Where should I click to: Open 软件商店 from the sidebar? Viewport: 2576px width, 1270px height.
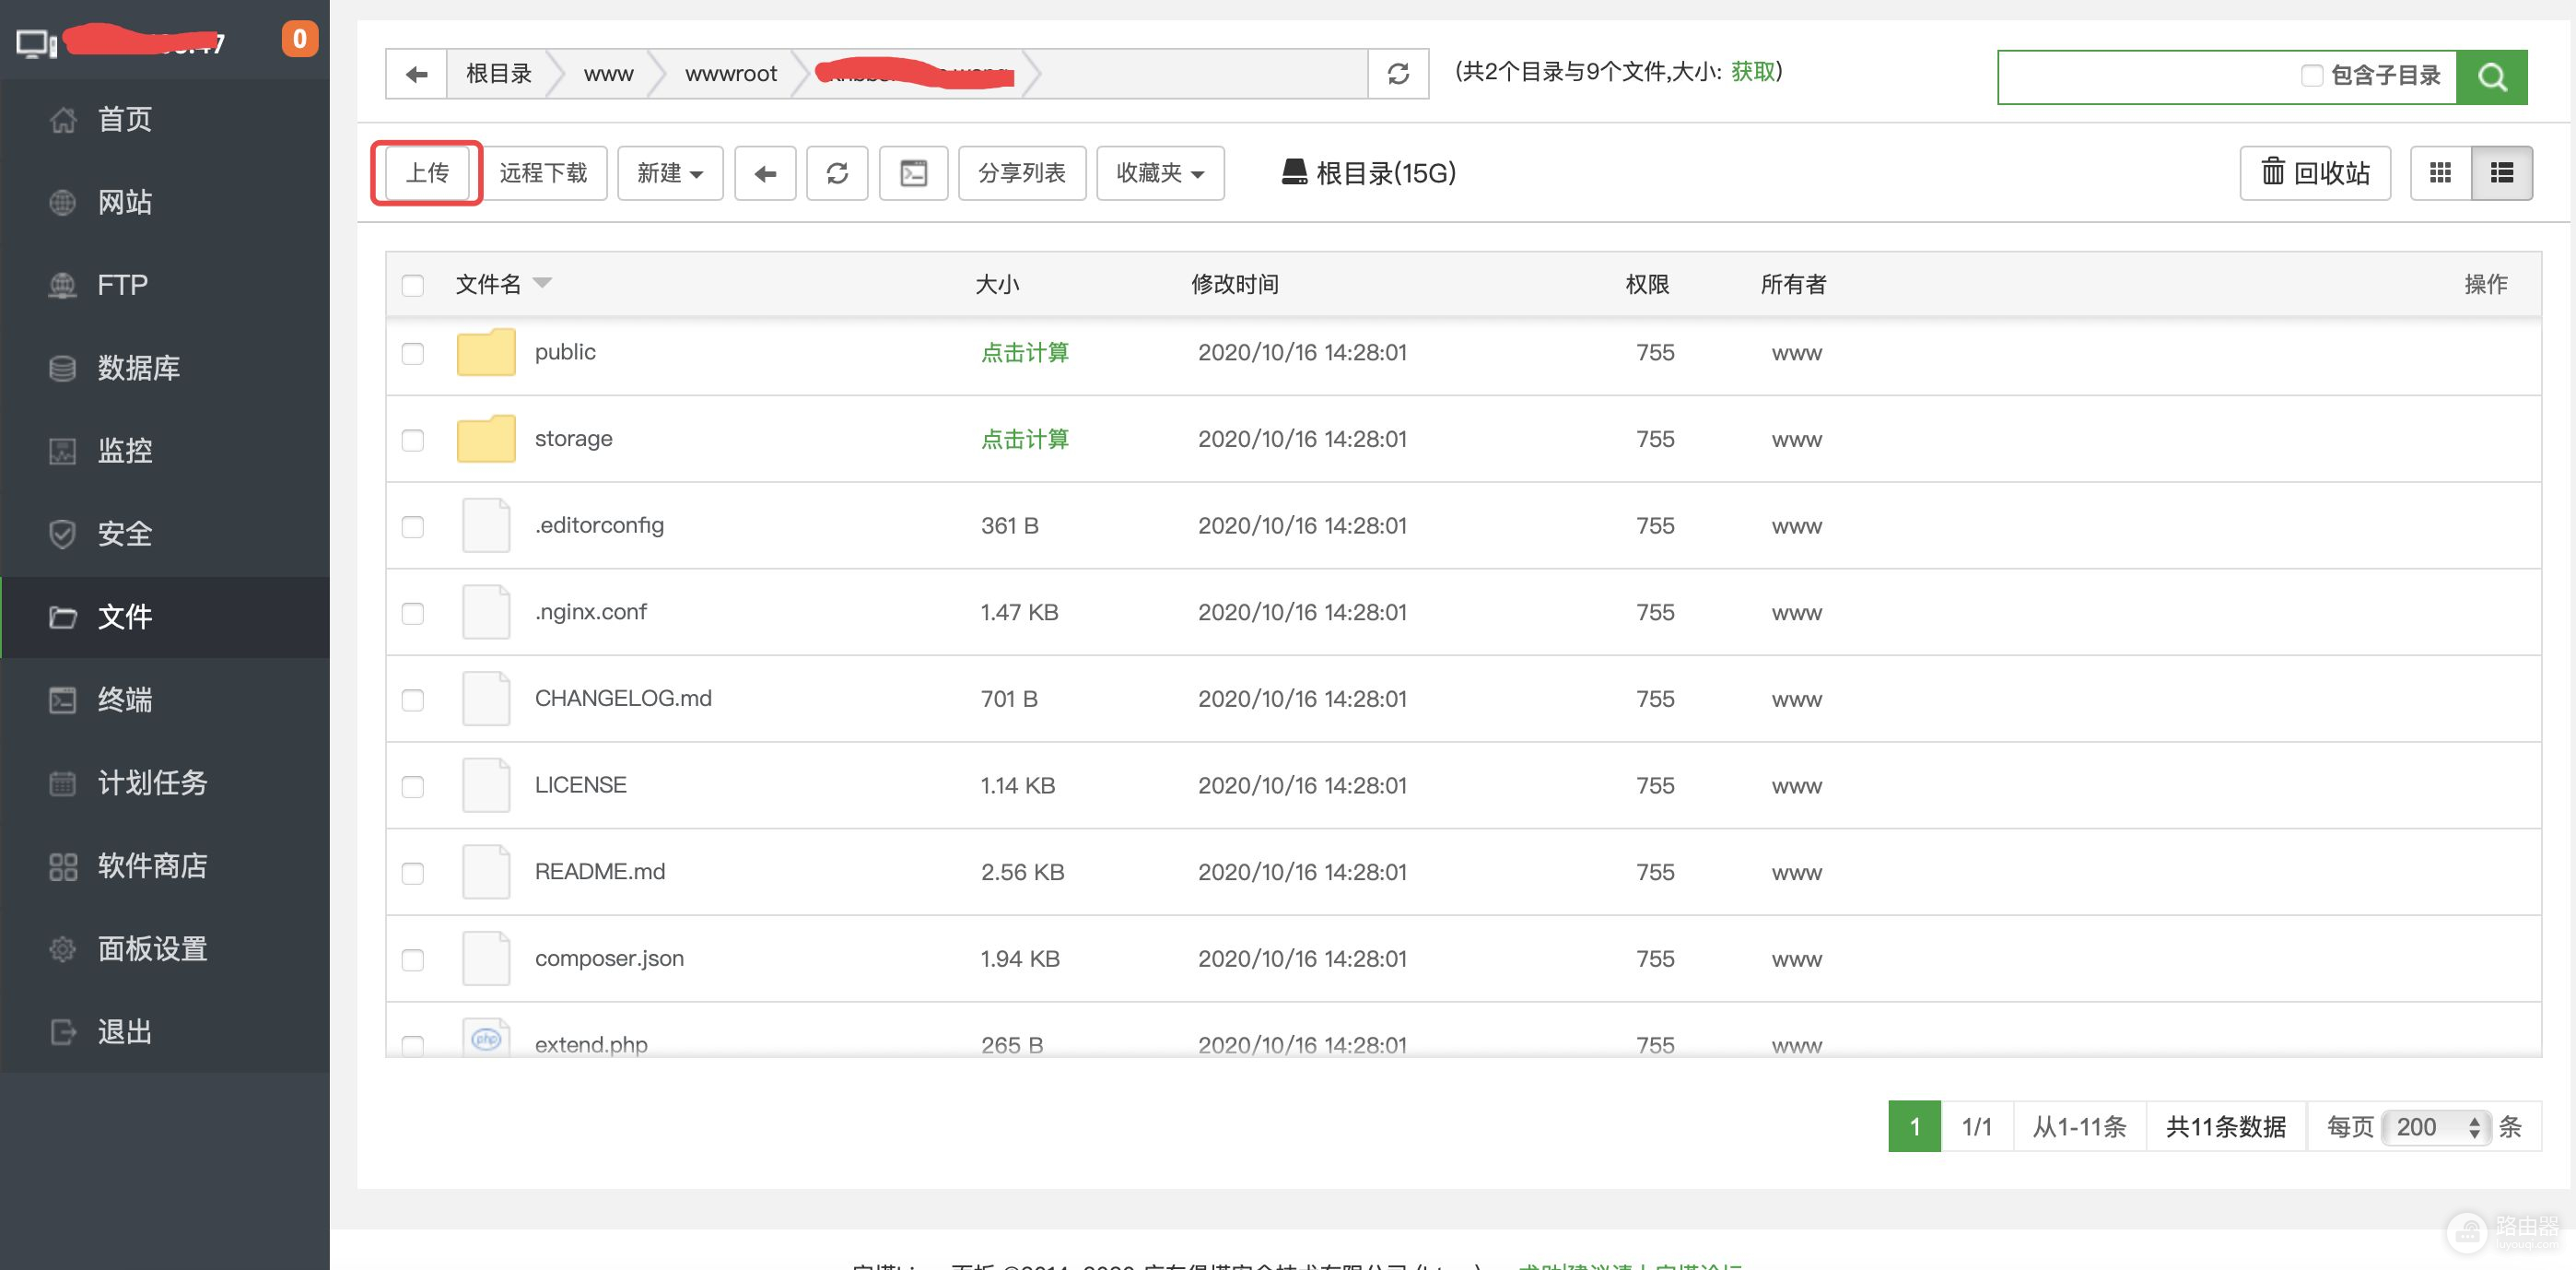tap(152, 865)
